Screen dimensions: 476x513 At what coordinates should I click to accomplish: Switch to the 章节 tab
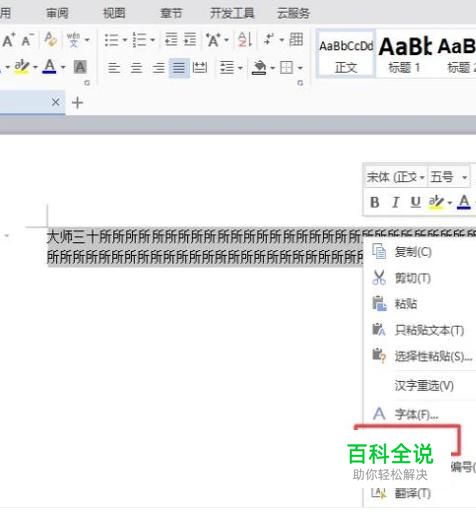click(171, 13)
